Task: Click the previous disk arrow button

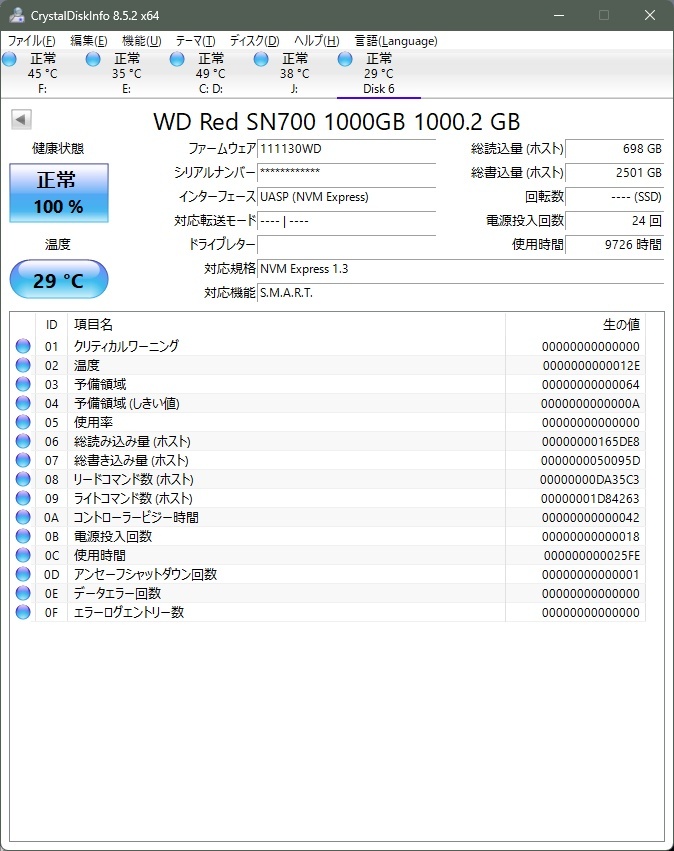Action: (x=21, y=119)
